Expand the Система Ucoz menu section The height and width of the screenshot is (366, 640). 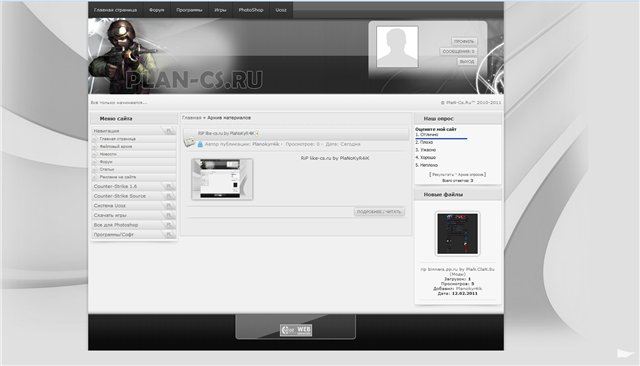tap(134, 206)
